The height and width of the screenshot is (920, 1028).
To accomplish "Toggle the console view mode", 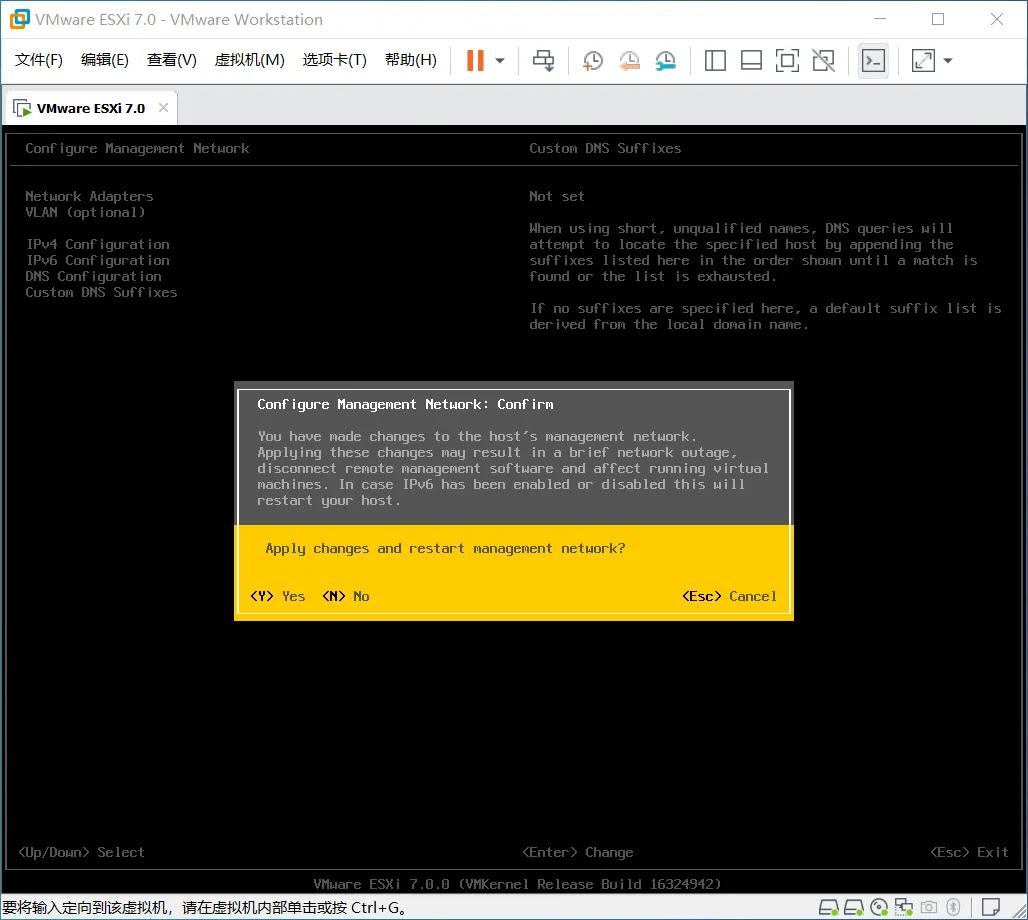I will (871, 60).
